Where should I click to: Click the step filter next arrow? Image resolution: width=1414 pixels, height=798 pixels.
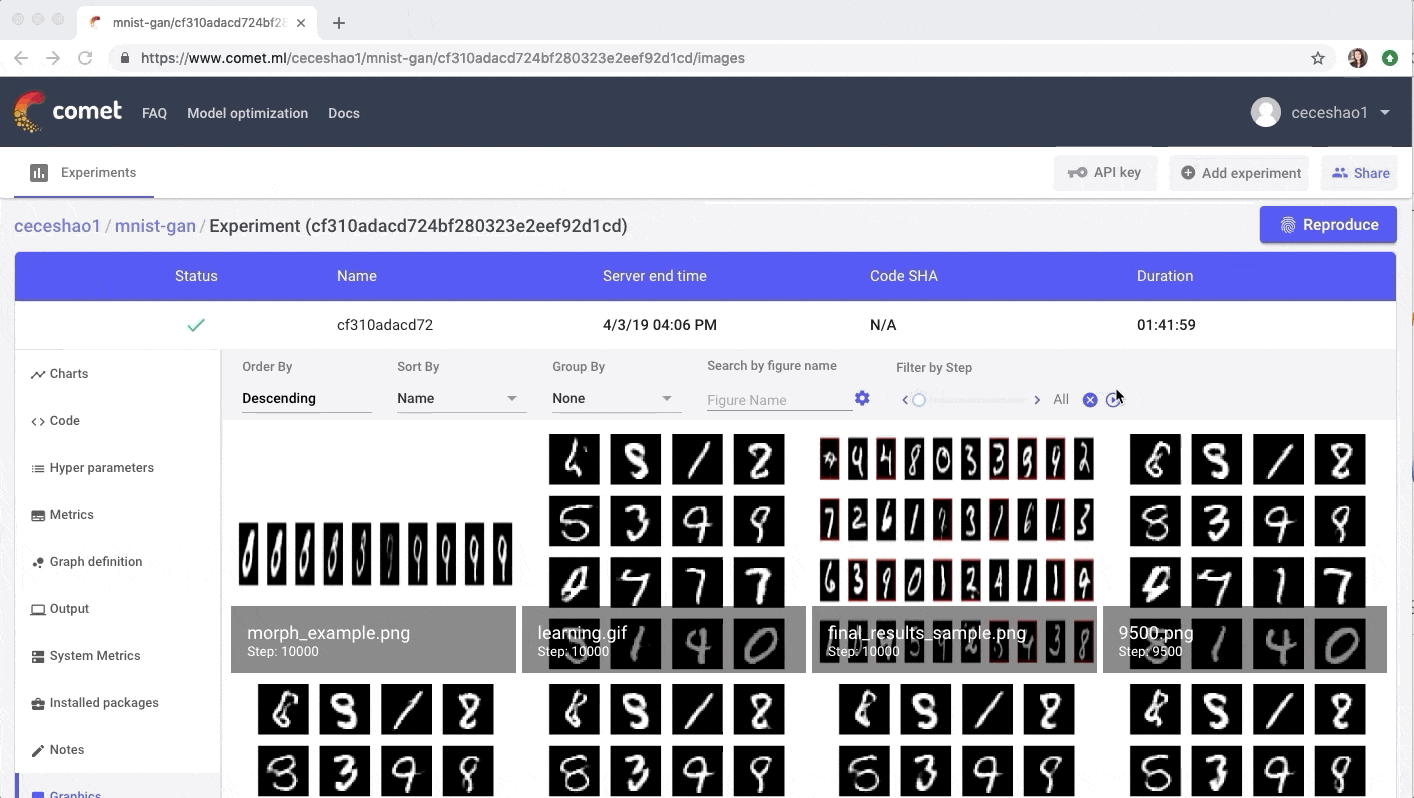pyautogui.click(x=1037, y=400)
